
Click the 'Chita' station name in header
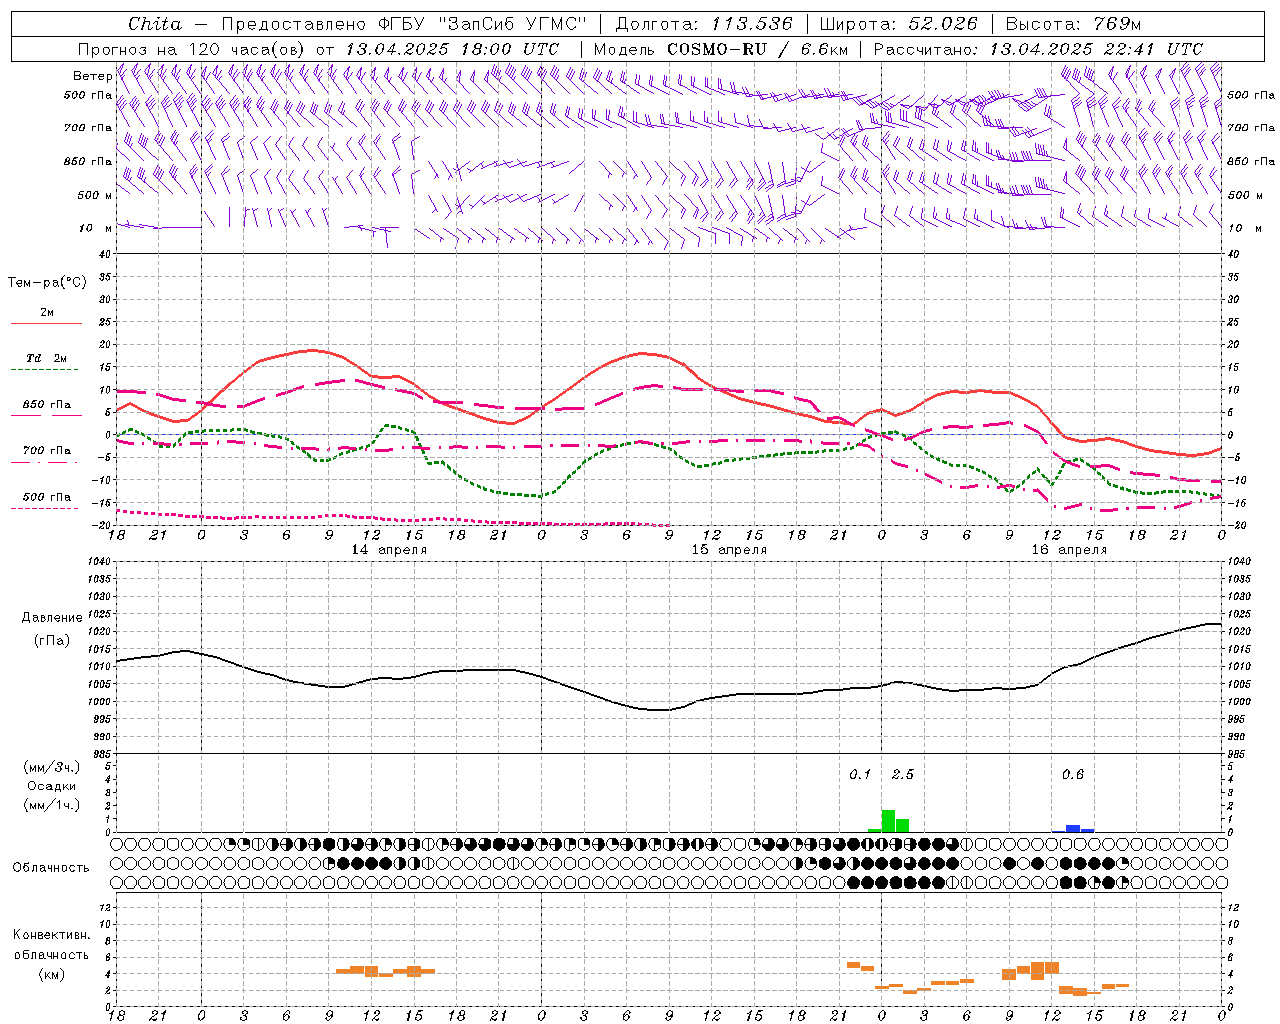tap(155, 24)
